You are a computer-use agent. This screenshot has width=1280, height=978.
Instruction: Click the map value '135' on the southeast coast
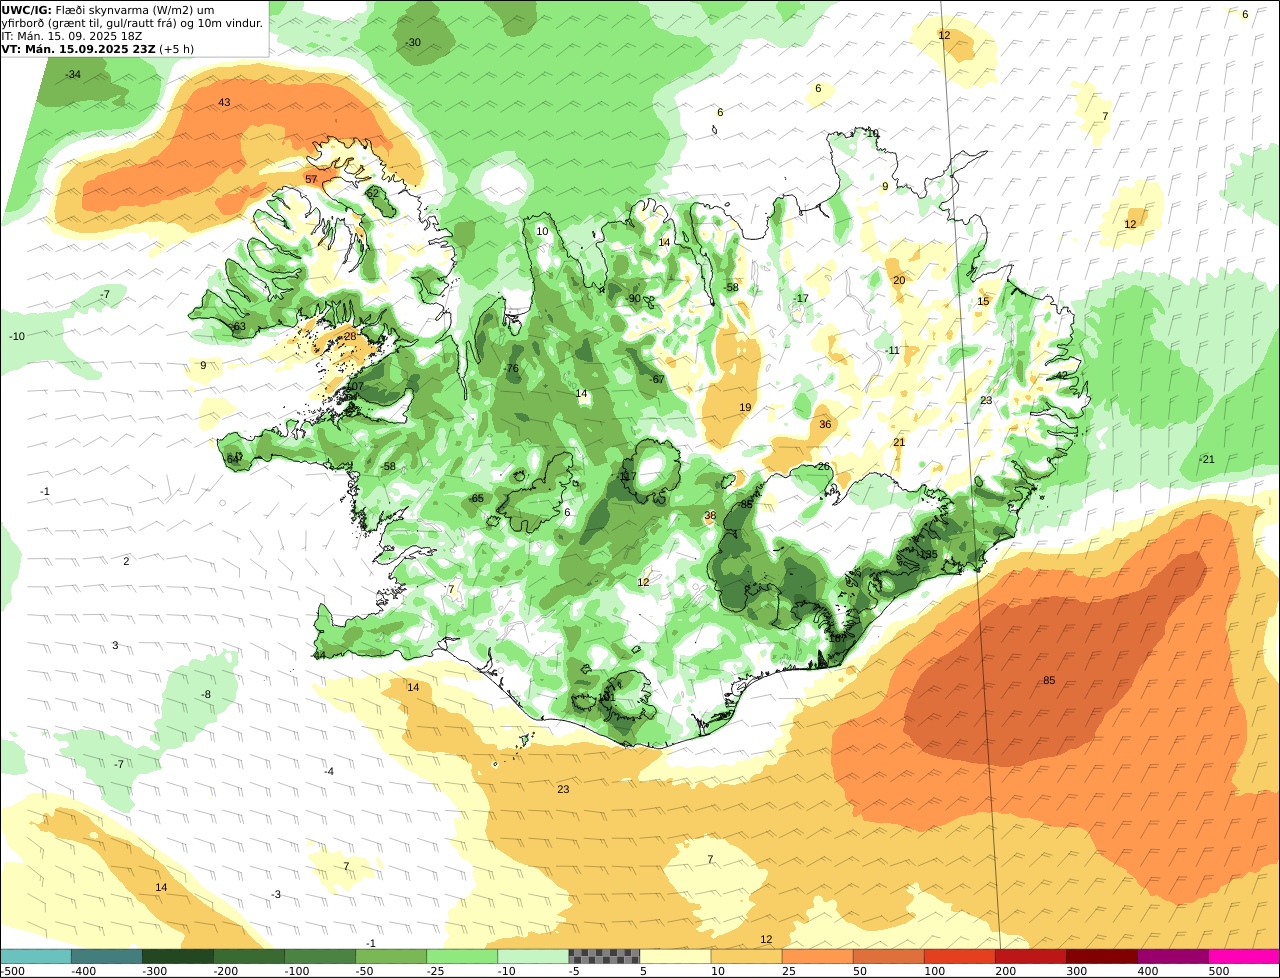[928, 555]
